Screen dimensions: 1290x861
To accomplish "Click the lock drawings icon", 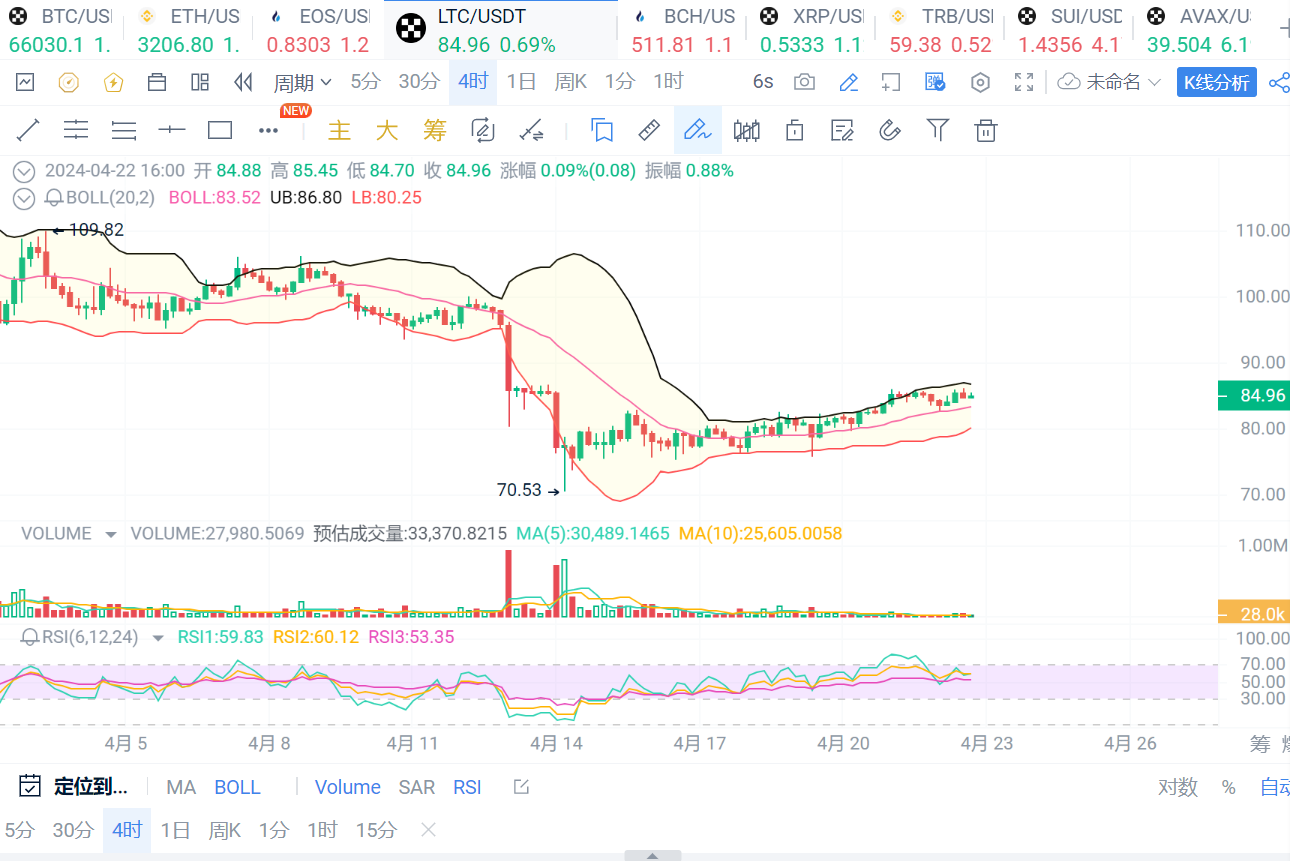I will coord(794,130).
